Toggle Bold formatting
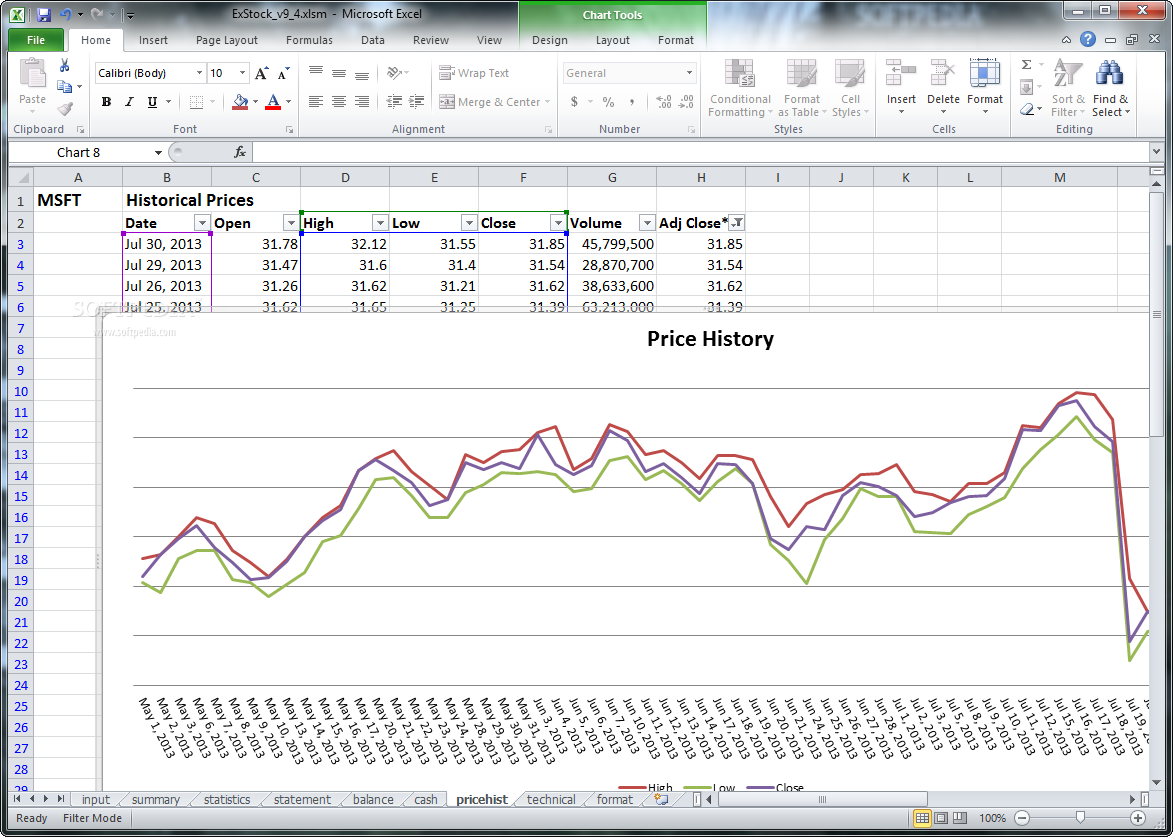The height and width of the screenshot is (837, 1173). tap(106, 102)
